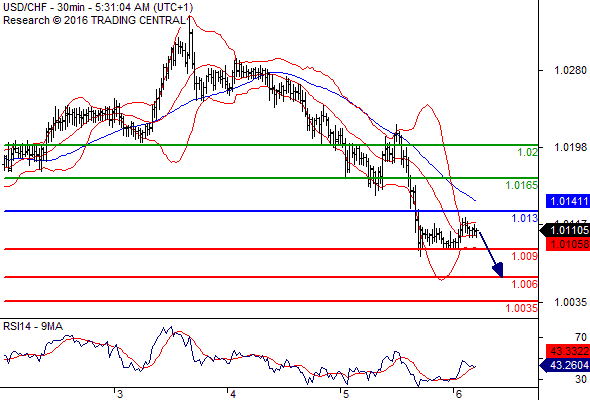This screenshot has width=590, height=400.
Task: Click the blue downward forecast arrow head
Action: click(498, 270)
